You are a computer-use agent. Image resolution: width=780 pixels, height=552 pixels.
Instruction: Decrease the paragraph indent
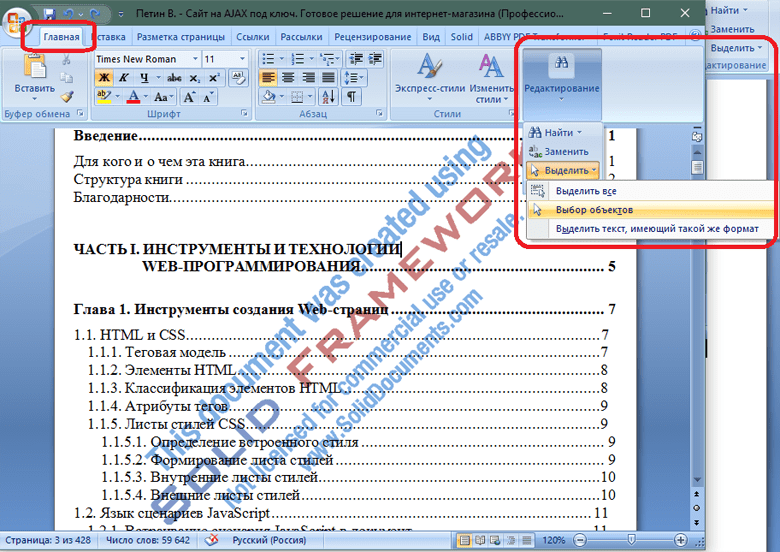(x=355, y=59)
